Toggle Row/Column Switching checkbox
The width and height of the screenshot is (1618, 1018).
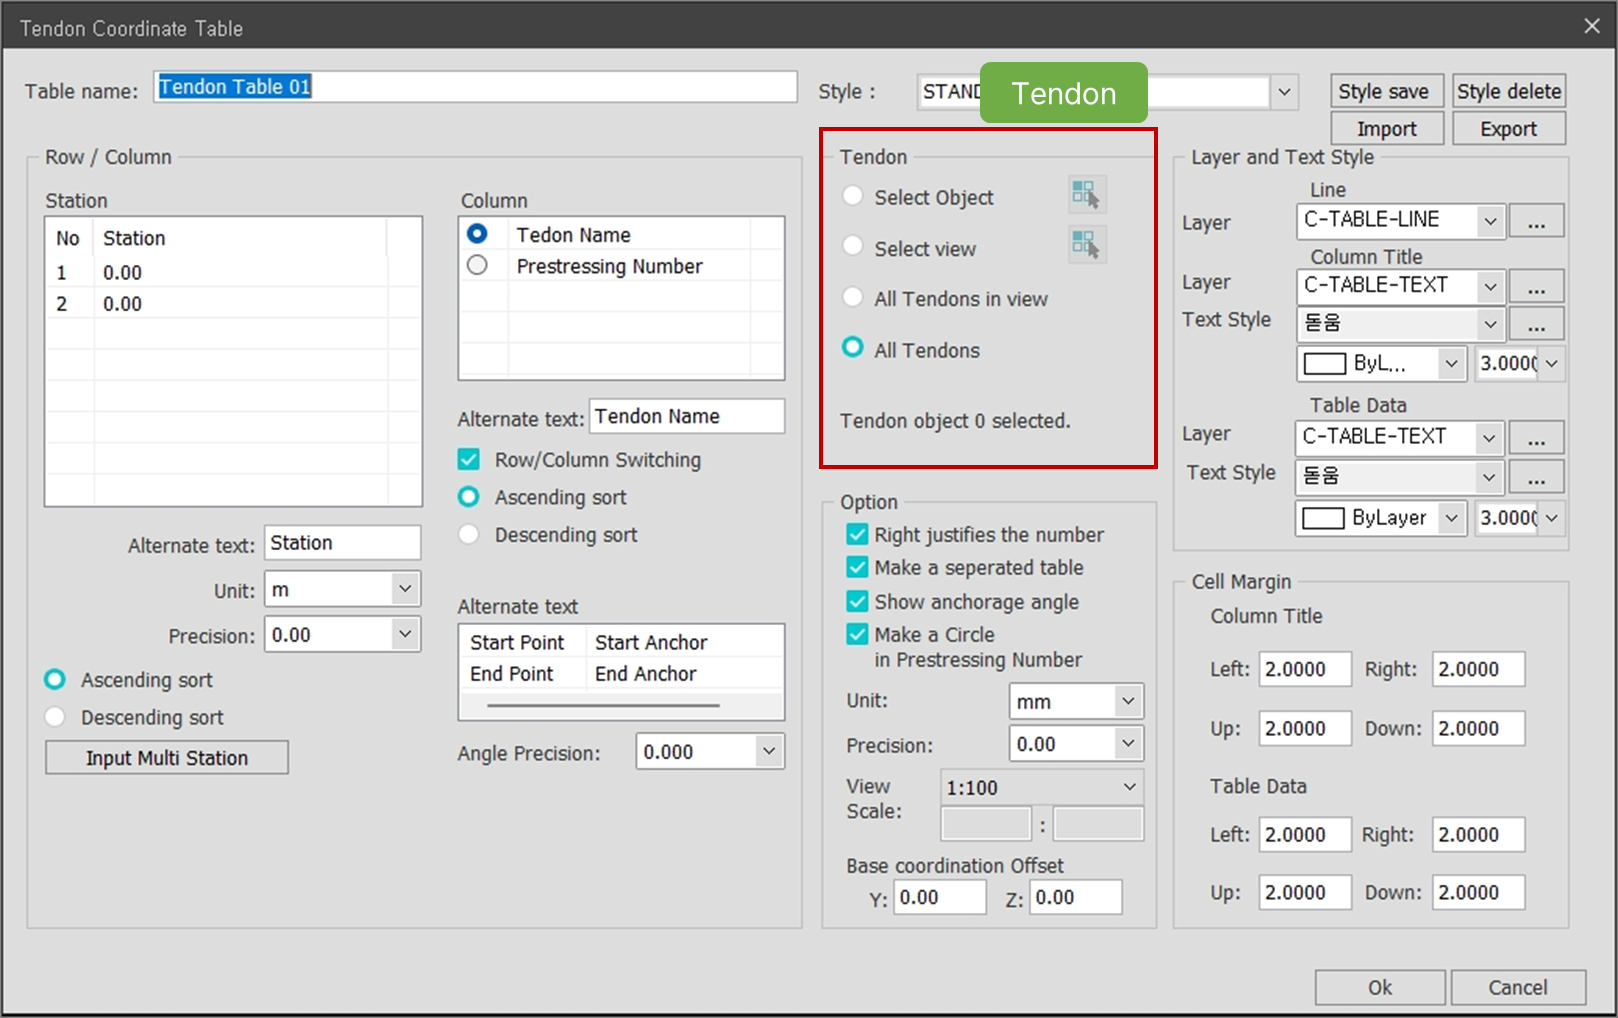tap(469, 460)
